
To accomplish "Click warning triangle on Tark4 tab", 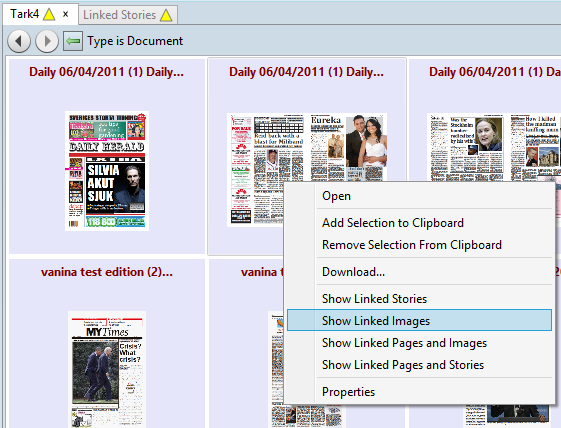I will point(49,14).
